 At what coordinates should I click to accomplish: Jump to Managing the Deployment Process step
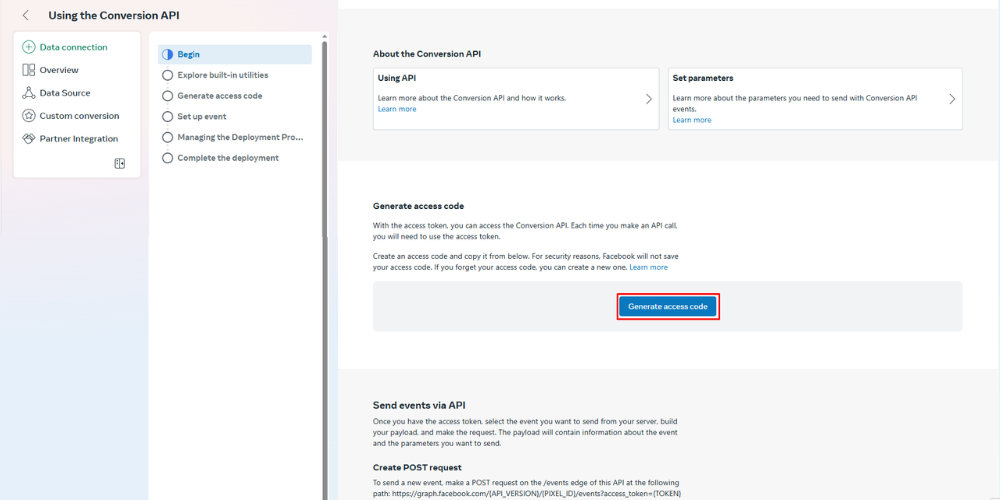(x=240, y=137)
